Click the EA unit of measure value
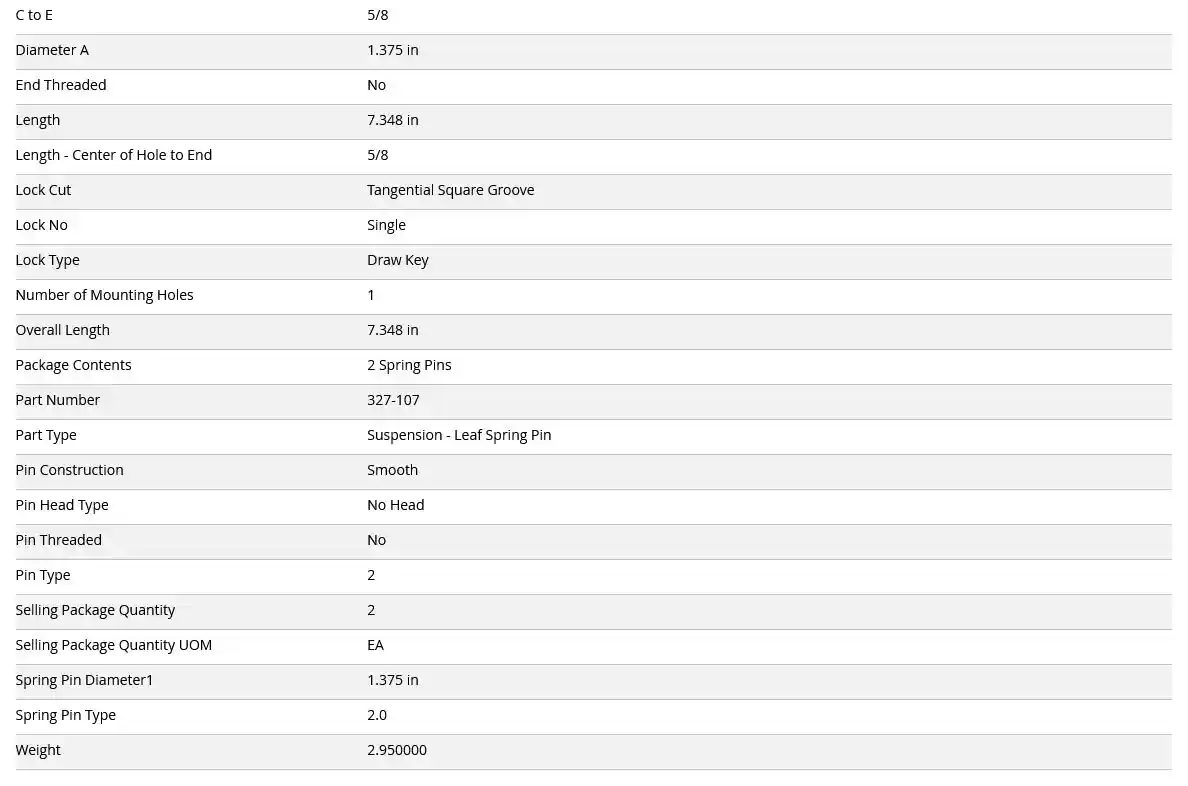The height and width of the screenshot is (786, 1188). [375, 645]
